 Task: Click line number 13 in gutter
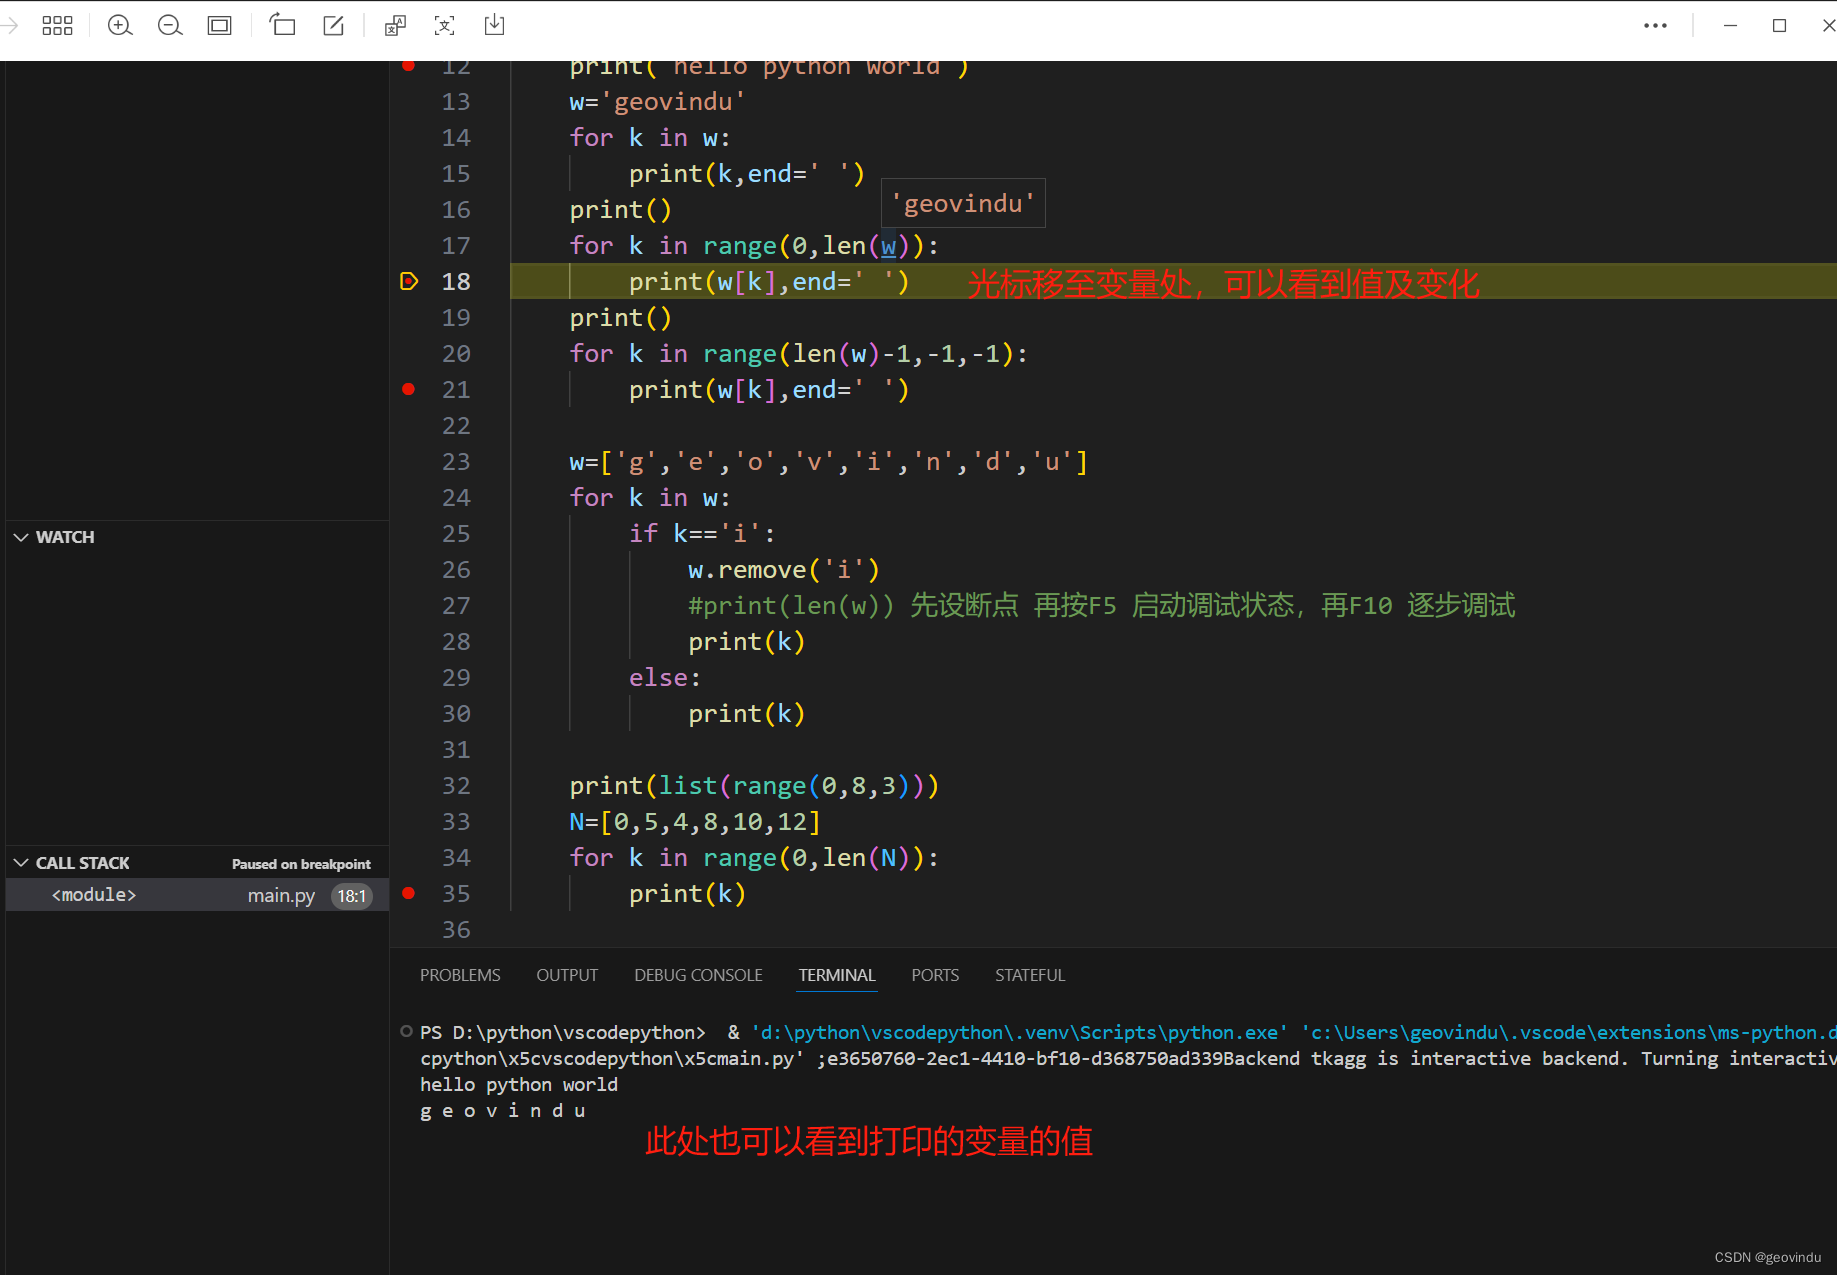[x=456, y=102]
